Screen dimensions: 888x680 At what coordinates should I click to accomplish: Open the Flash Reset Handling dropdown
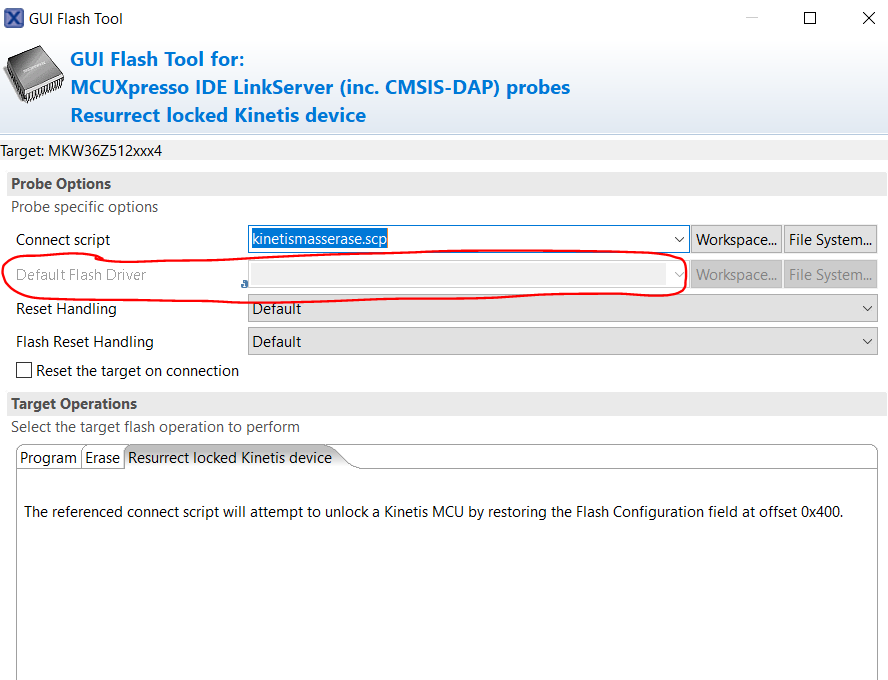click(562, 342)
